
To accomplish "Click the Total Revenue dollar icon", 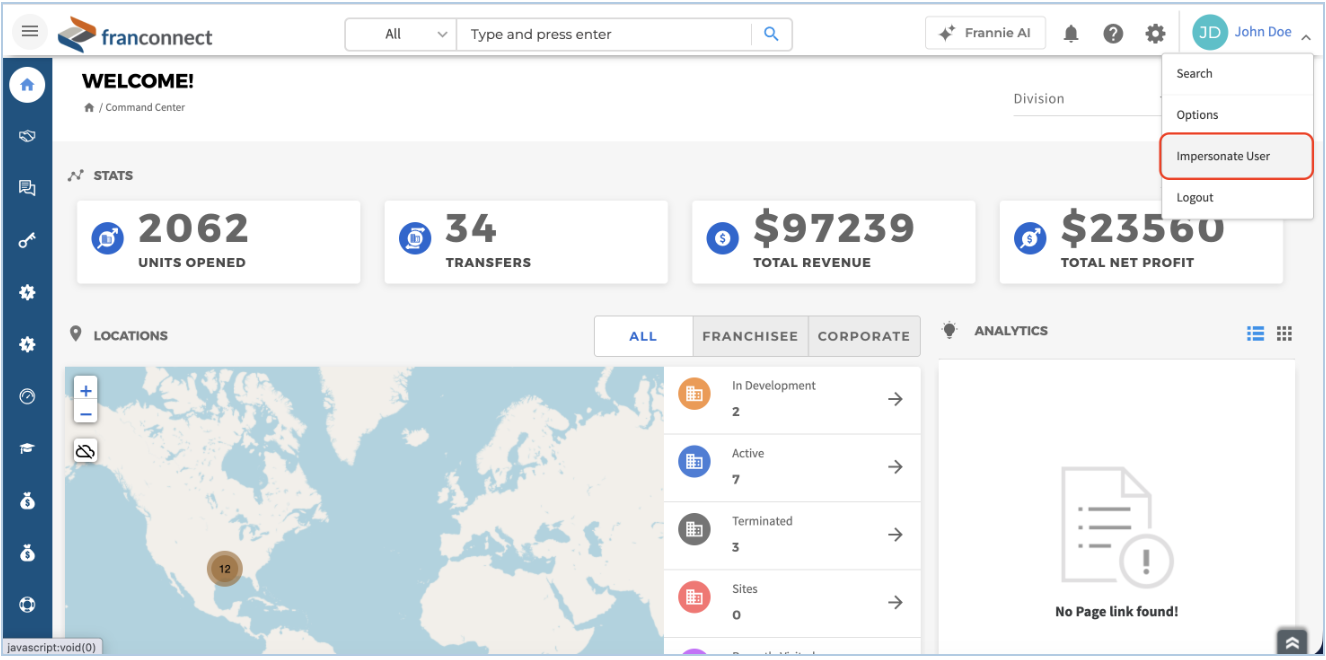I will [x=723, y=238].
